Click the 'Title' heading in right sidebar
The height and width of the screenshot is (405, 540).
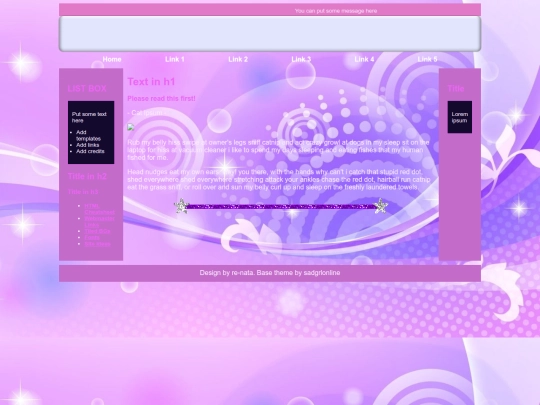coord(456,89)
